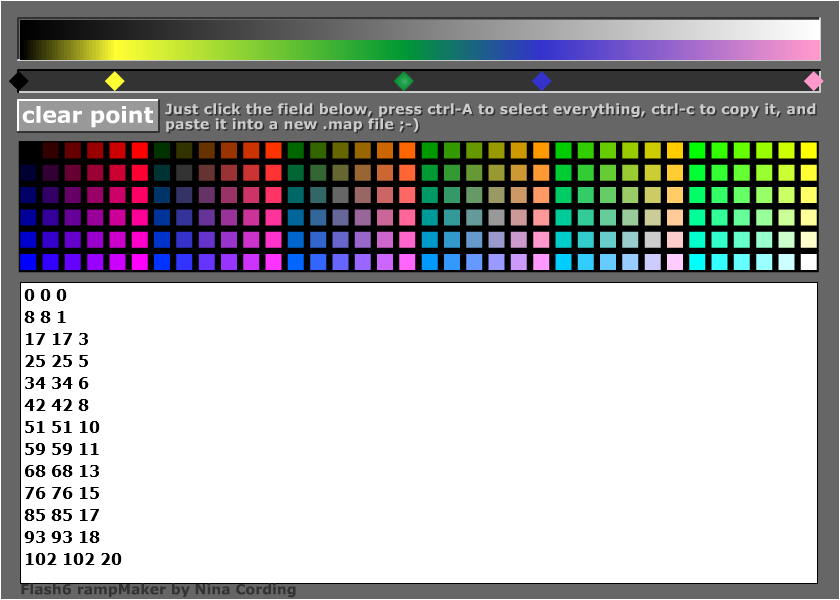Pick the pure red swatch in top row

pyautogui.click(x=140, y=151)
